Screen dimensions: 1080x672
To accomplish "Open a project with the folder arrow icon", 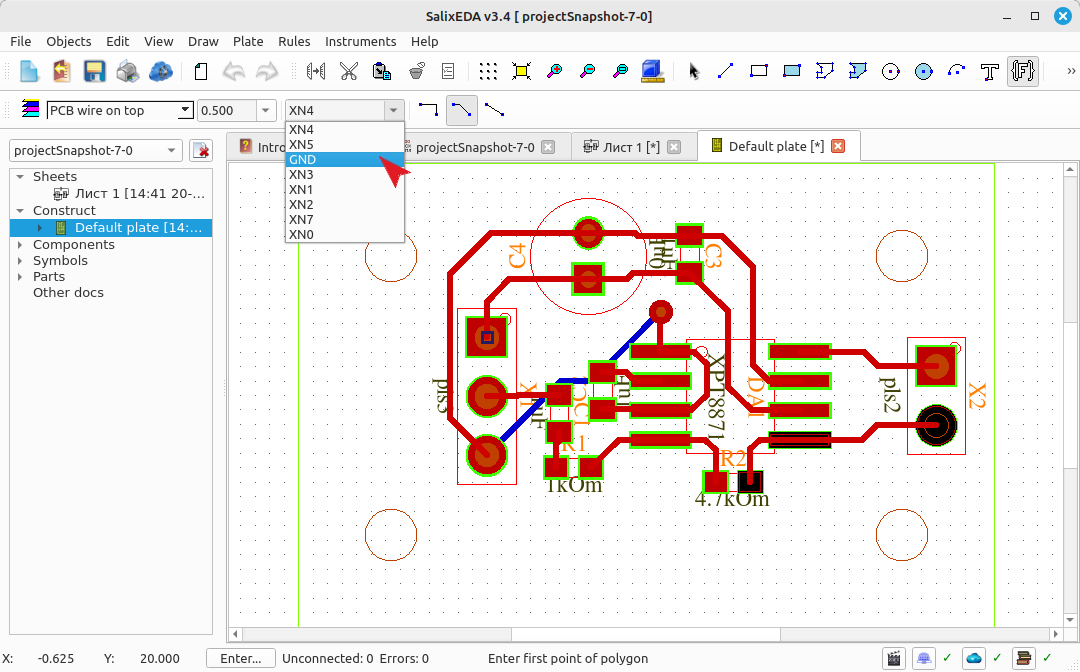I will click(61, 71).
